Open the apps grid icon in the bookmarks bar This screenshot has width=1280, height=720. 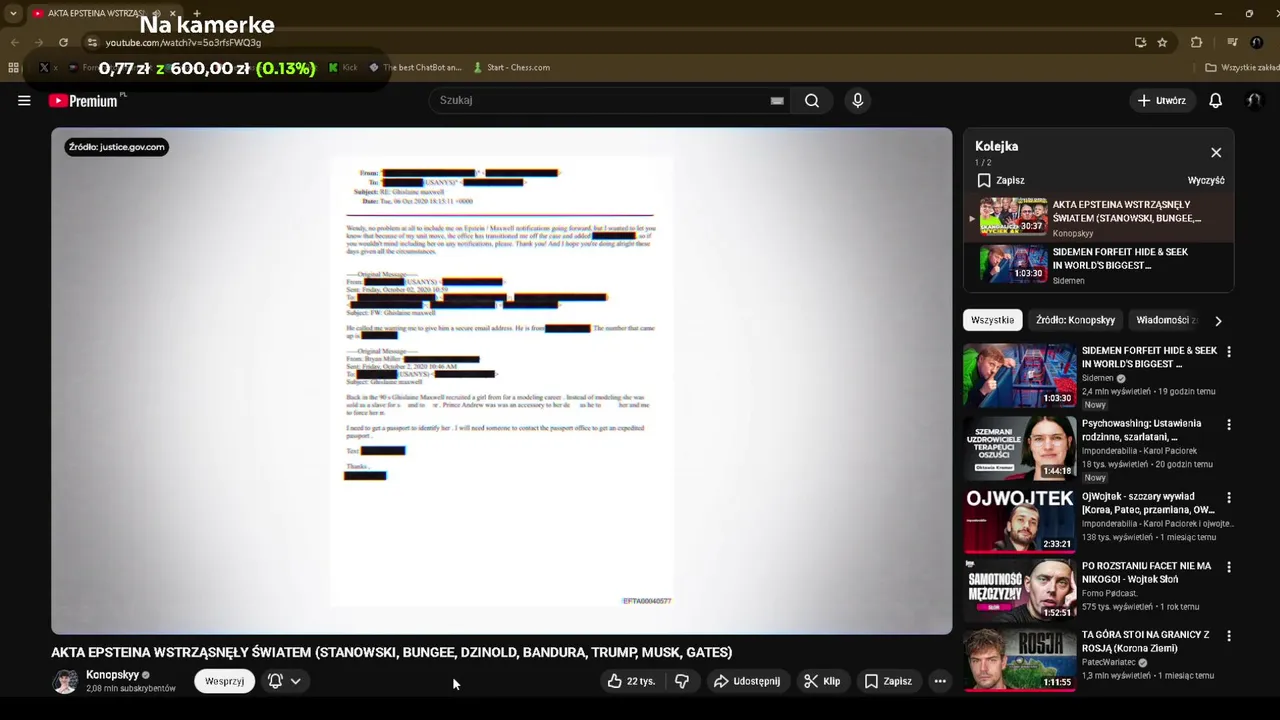13,68
